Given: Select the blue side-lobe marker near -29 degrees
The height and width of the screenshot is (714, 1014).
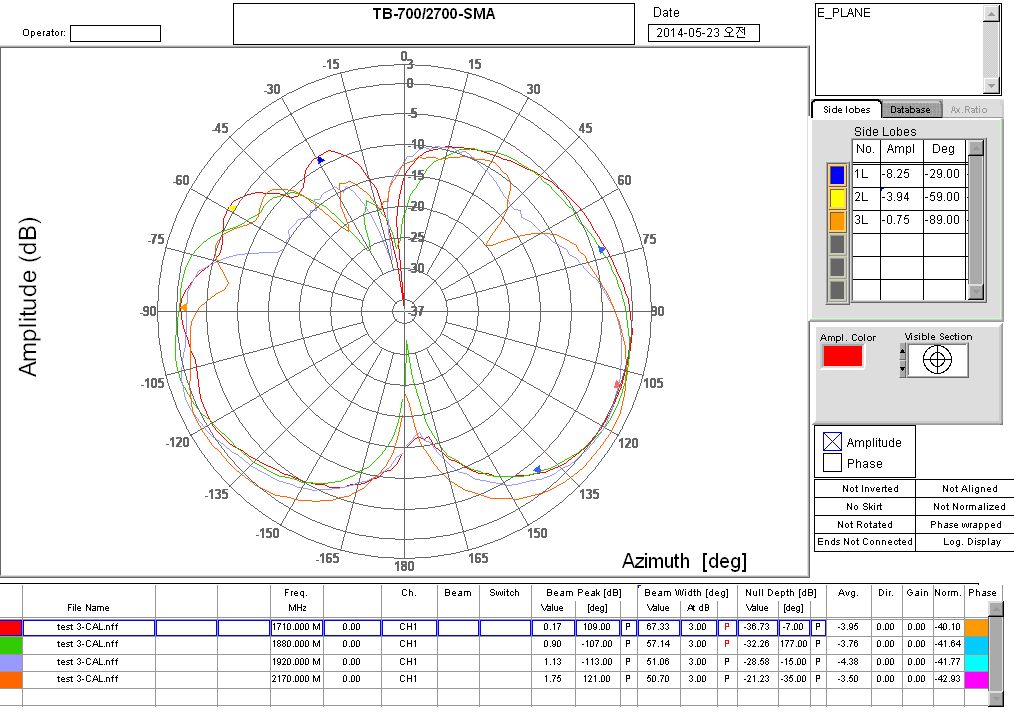Looking at the screenshot, I should pyautogui.click(x=321, y=160).
